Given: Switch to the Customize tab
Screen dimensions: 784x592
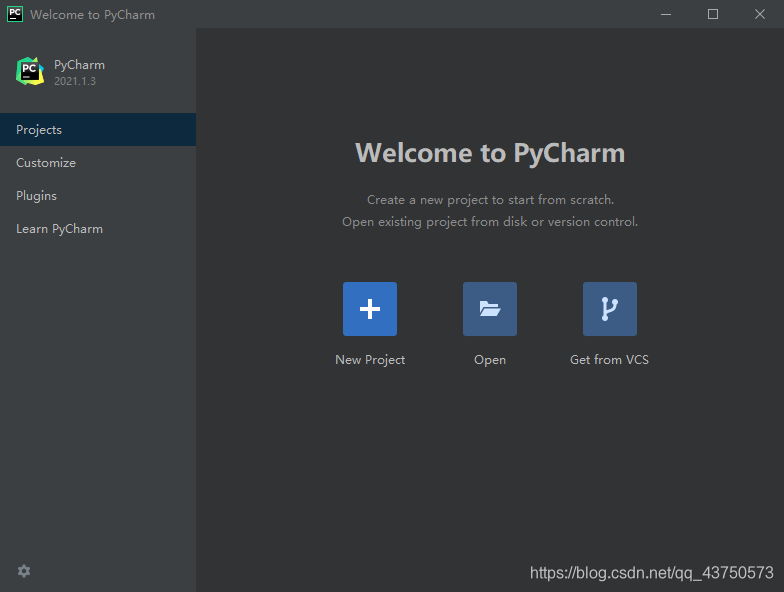Looking at the screenshot, I should click(98, 162).
